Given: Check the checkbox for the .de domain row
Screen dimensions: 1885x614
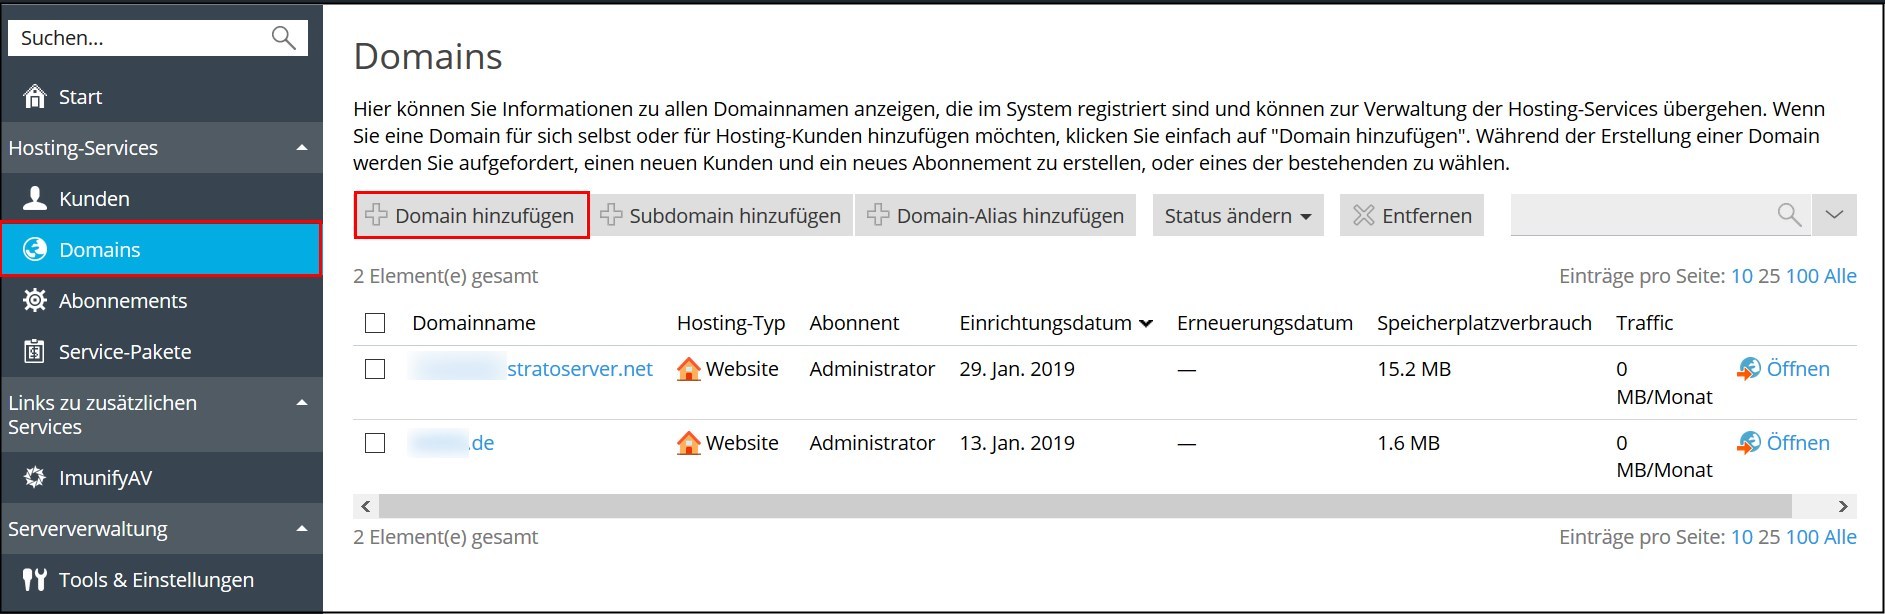Looking at the screenshot, I should click(375, 442).
